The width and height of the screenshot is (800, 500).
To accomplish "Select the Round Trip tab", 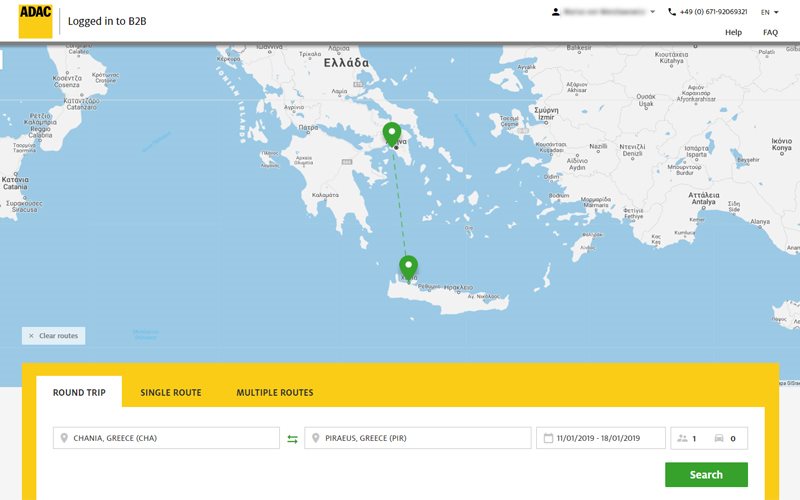I will point(79,392).
